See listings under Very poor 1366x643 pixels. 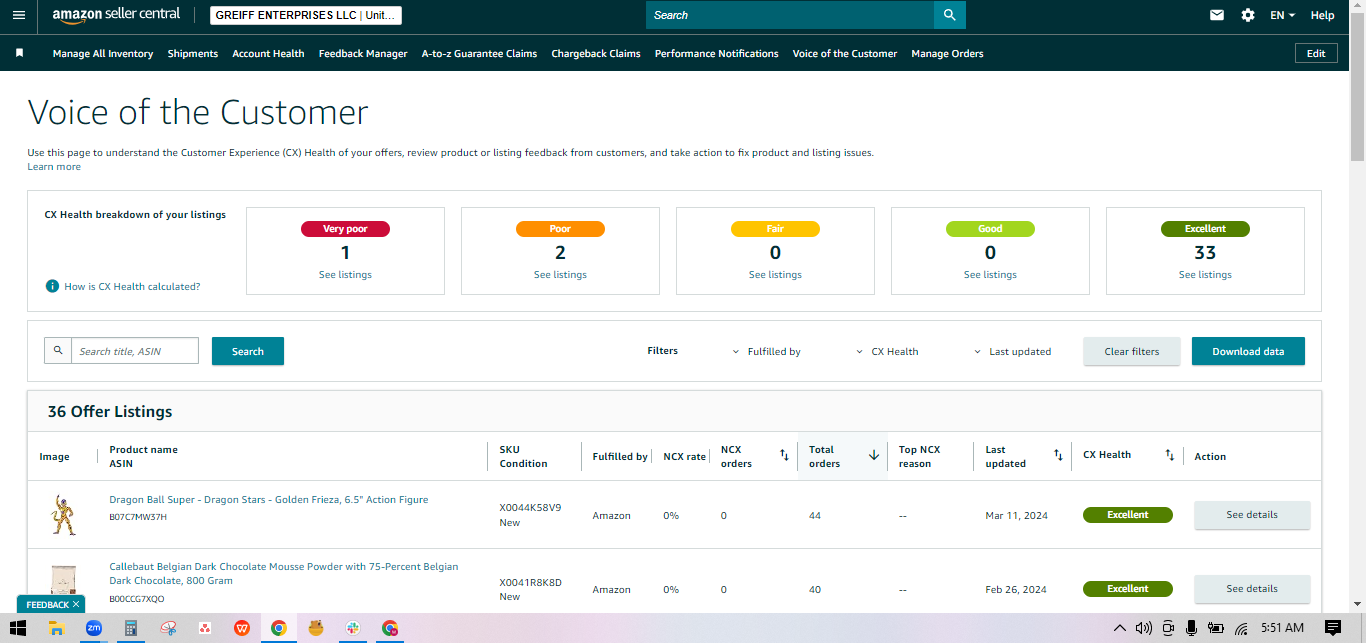(x=345, y=275)
